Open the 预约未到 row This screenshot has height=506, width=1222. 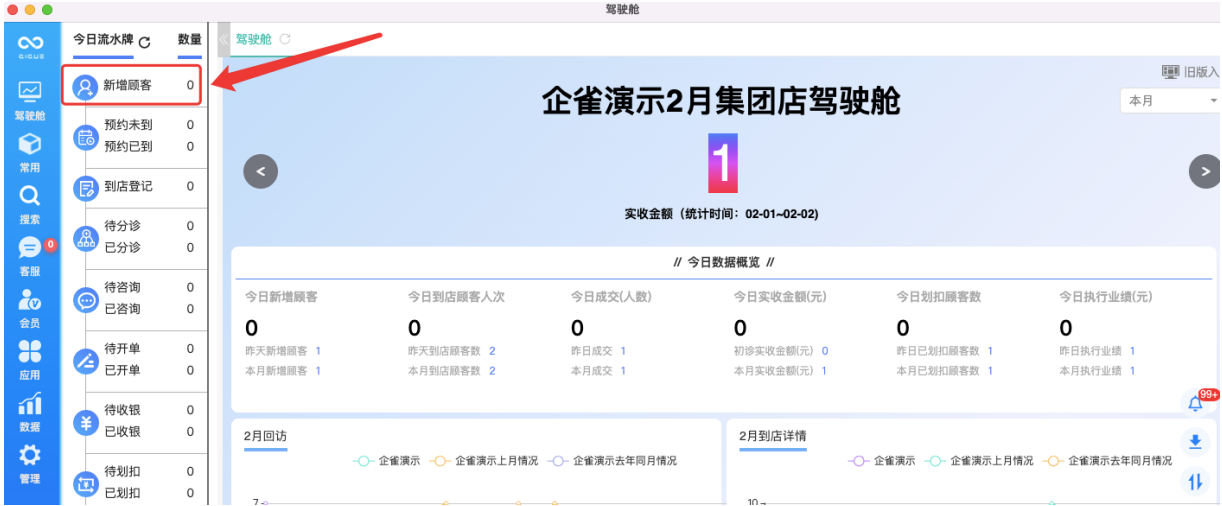point(148,125)
